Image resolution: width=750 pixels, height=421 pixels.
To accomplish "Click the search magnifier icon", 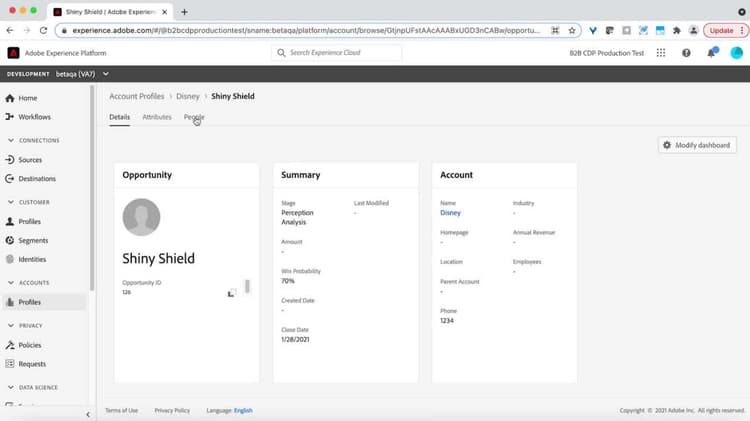I will pyautogui.click(x=281, y=53).
